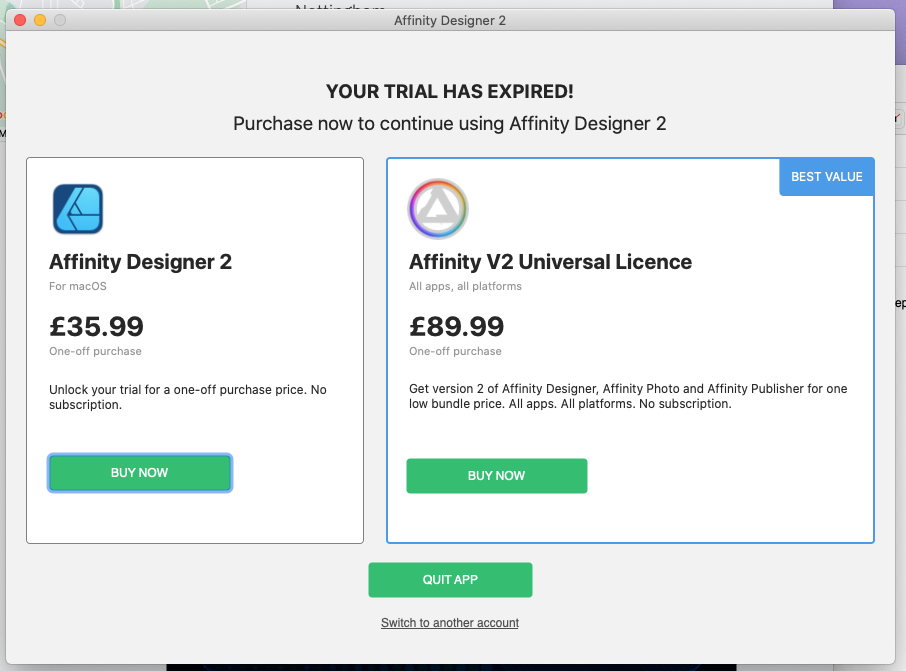906x671 pixels.
Task: Open the Switch to another account link
Action: tap(450, 622)
